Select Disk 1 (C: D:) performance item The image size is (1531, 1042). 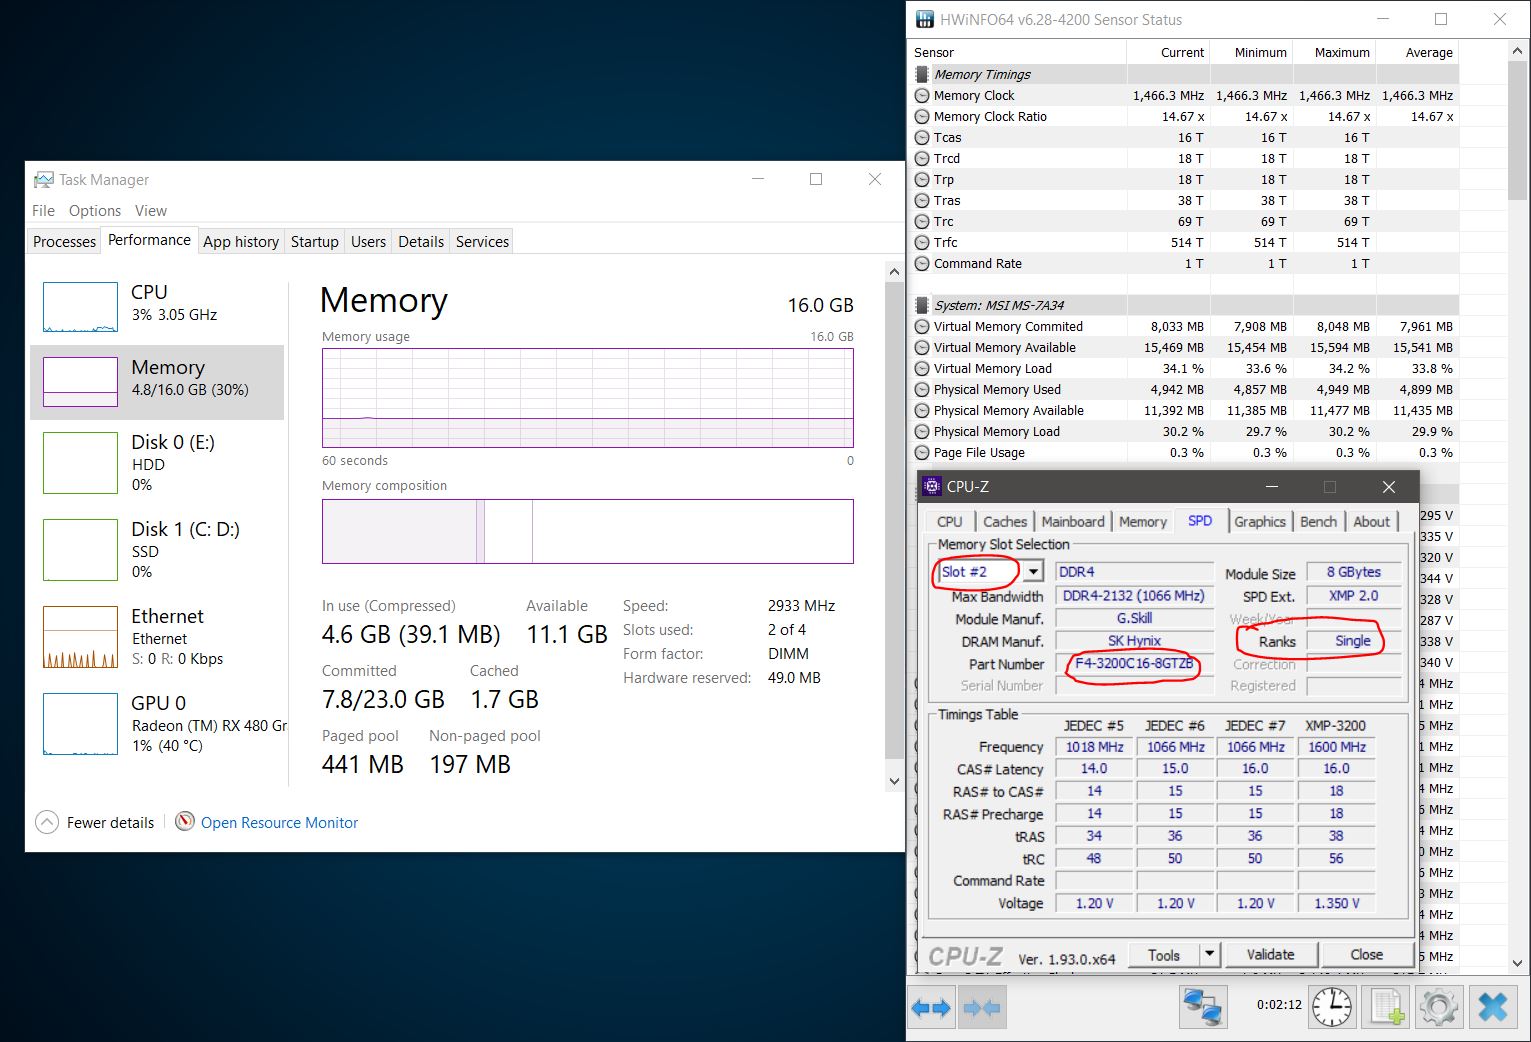(x=157, y=550)
